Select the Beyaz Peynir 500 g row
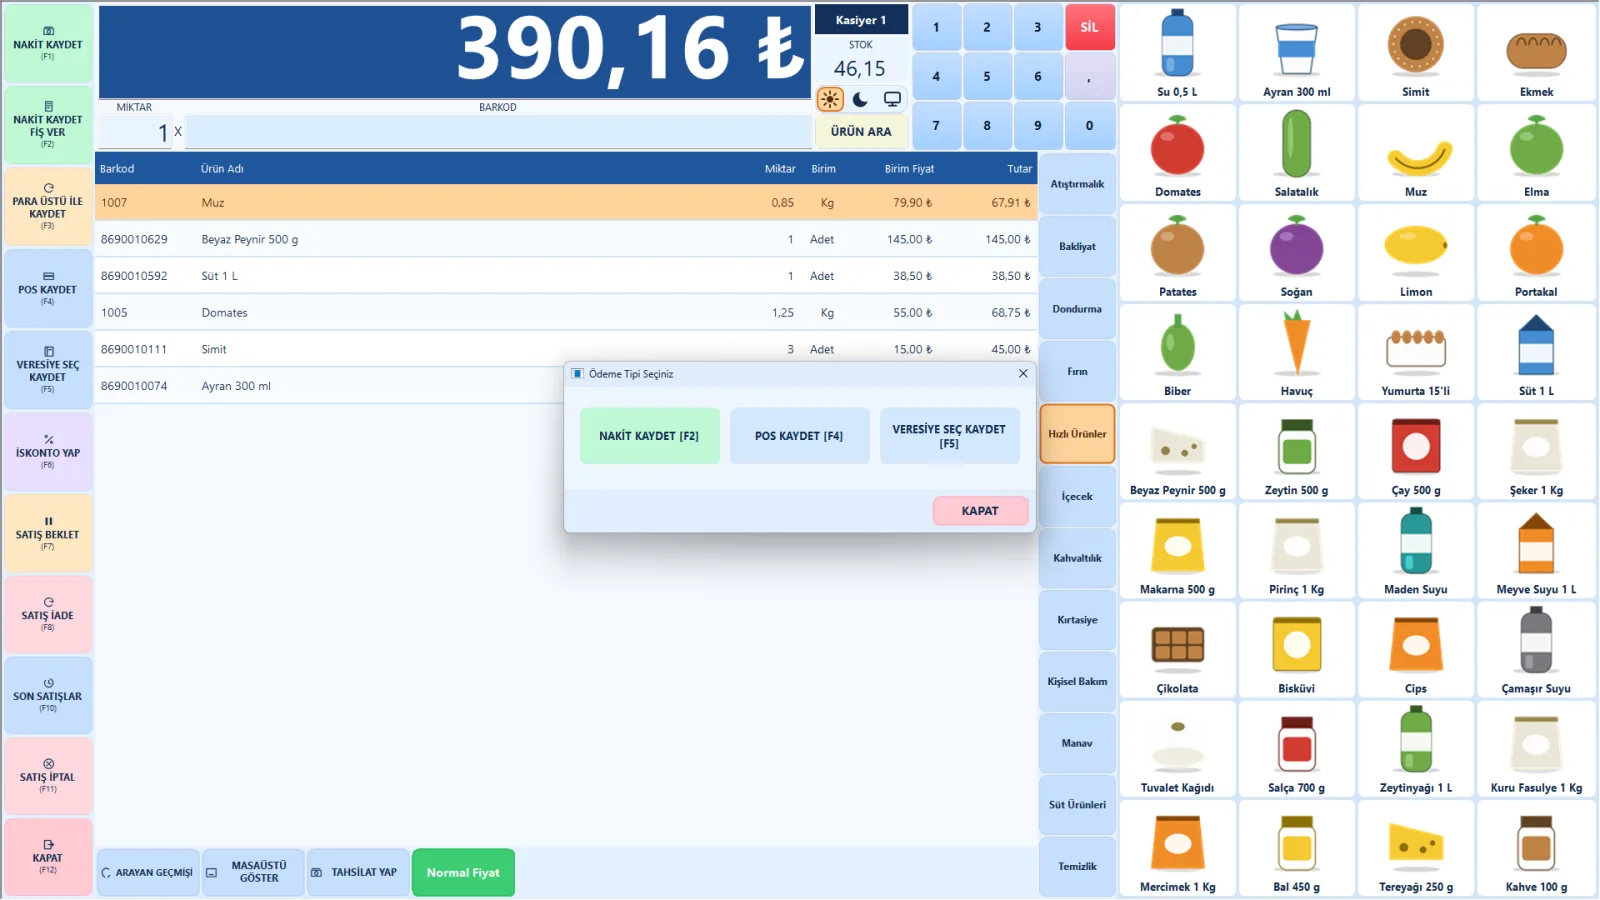The width and height of the screenshot is (1600, 900). click(566, 239)
